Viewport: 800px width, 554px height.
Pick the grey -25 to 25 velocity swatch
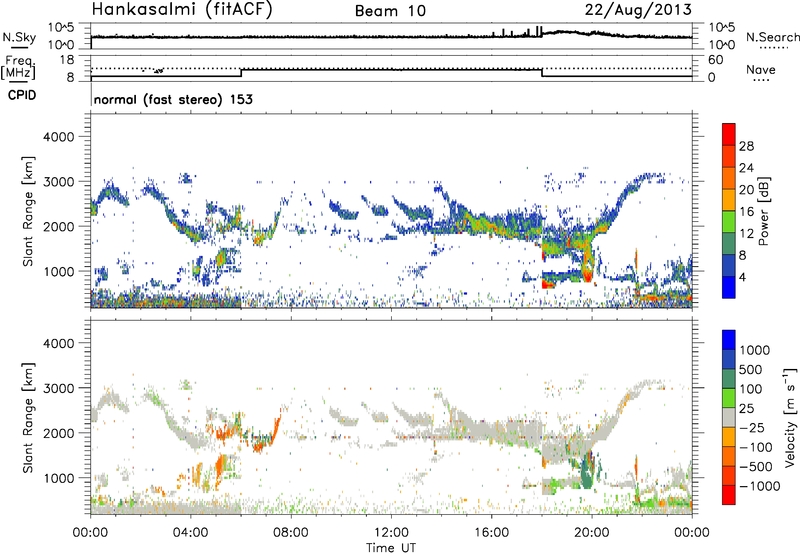point(729,417)
